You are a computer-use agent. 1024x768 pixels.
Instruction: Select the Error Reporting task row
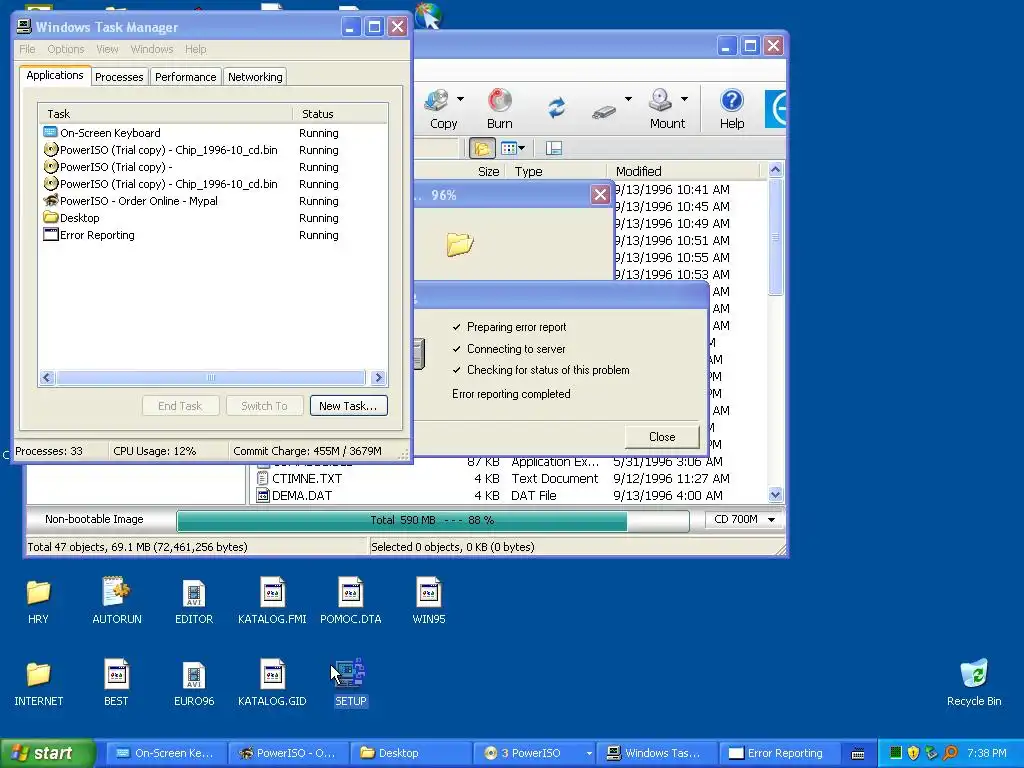click(212, 235)
